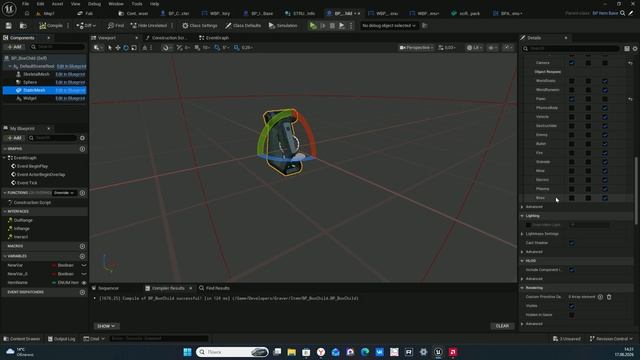This screenshot has width=640, height=360.
Task: Open the Perspective view mode dropdown
Action: point(416,48)
